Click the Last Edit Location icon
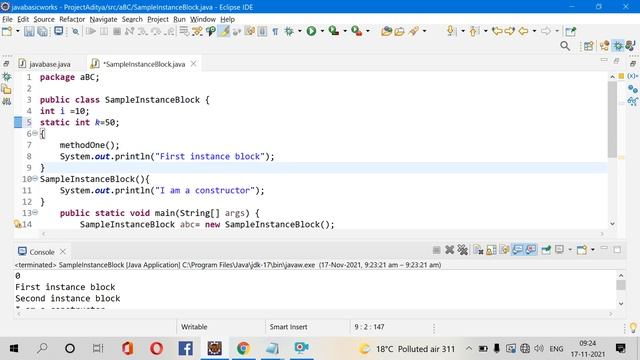Viewport: 640px width, 360px height. click(x=497, y=31)
